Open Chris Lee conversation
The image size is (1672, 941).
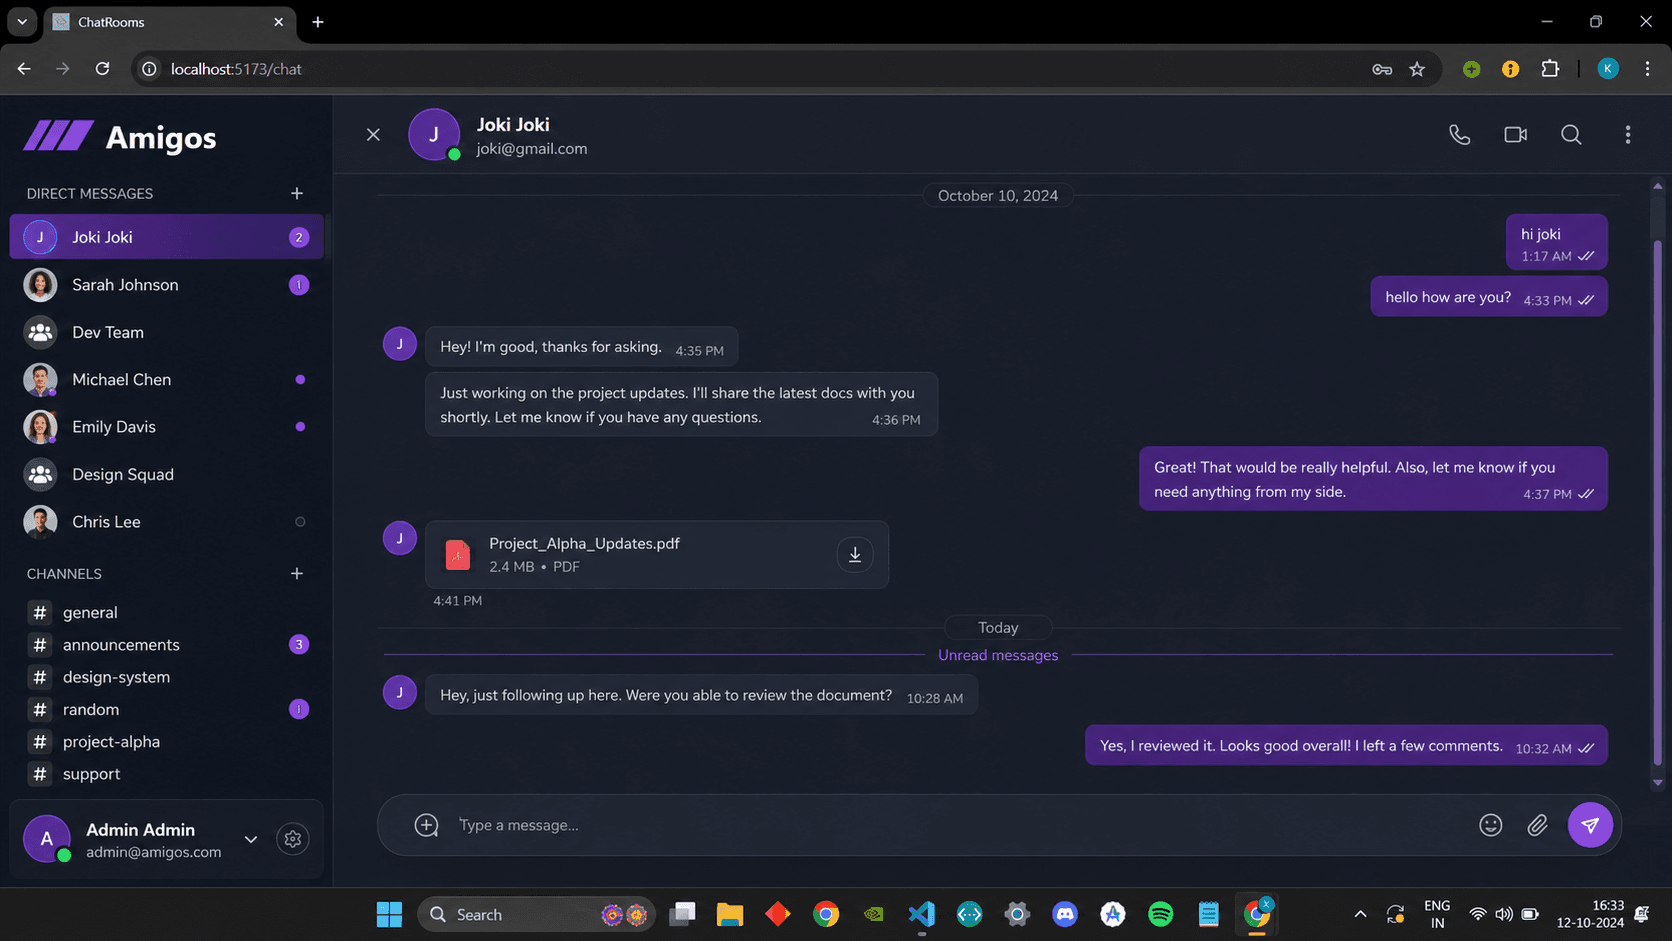tap(166, 522)
